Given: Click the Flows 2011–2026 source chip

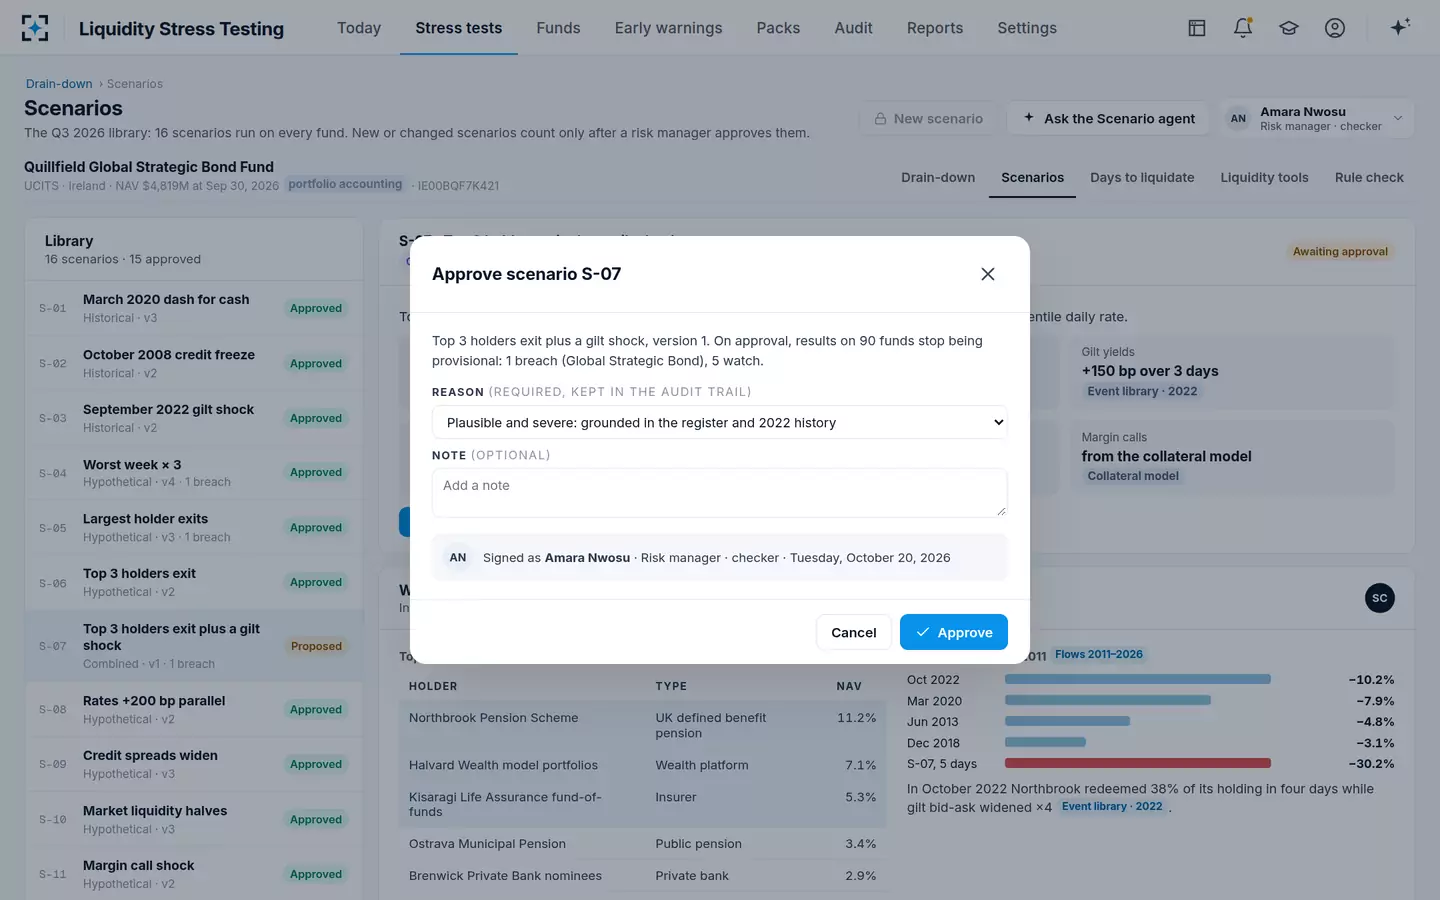Looking at the screenshot, I should click(1099, 654).
